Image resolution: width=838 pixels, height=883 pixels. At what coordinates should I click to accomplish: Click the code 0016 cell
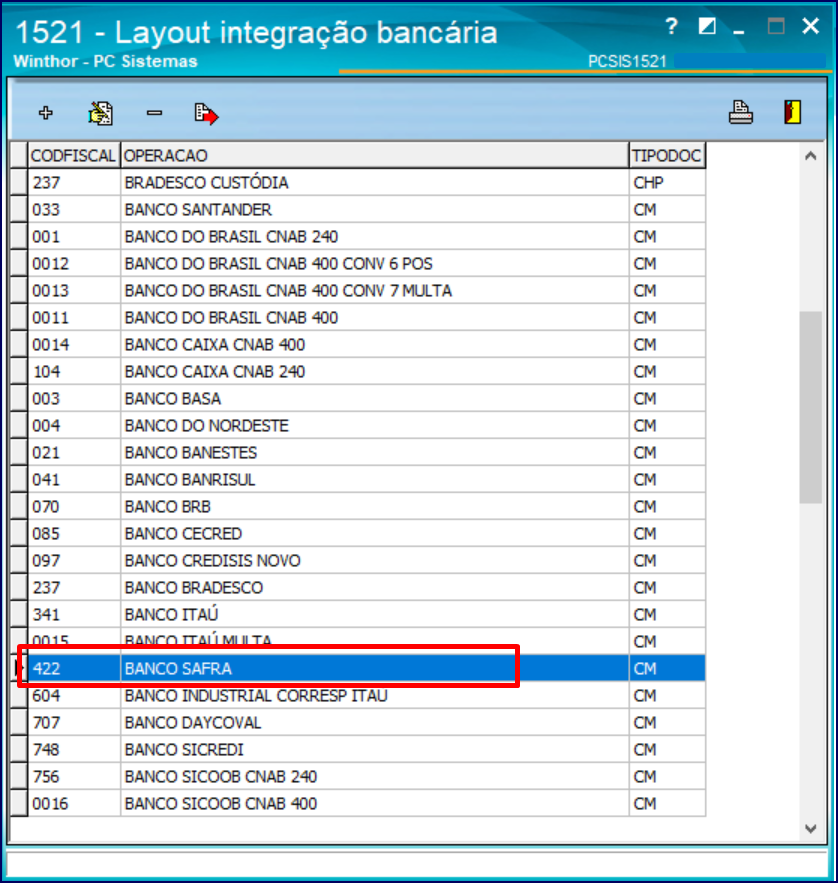tap(74, 804)
